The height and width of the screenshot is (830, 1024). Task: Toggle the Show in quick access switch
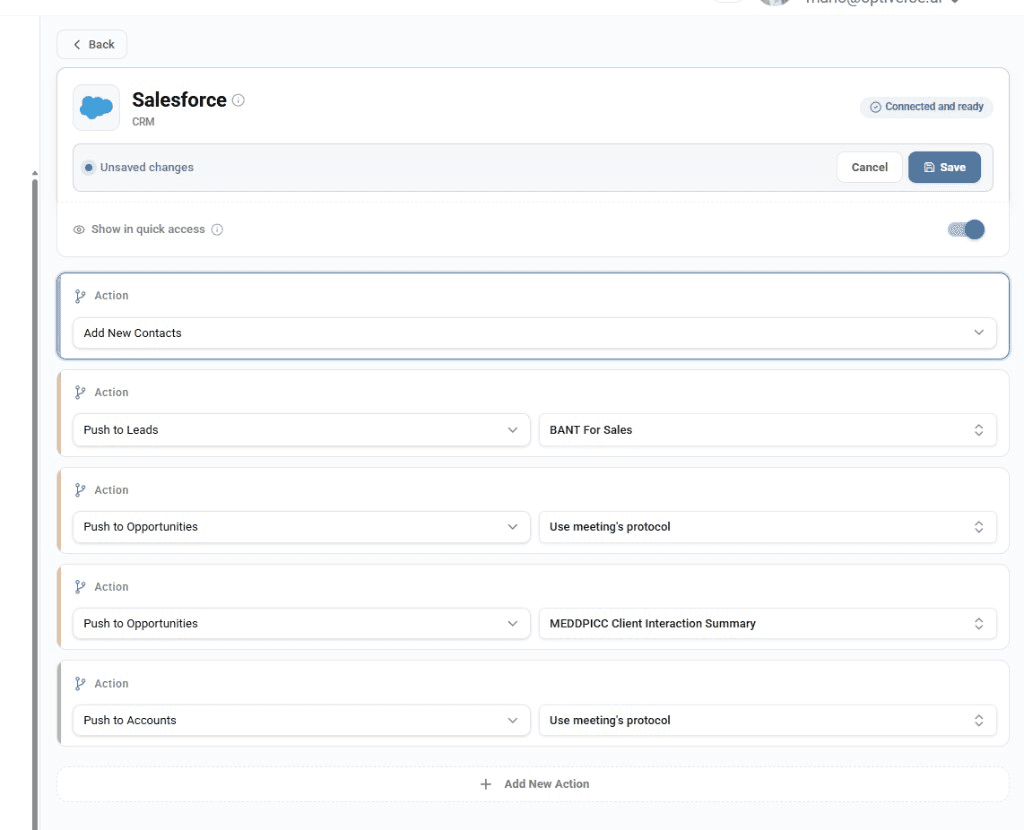click(967, 229)
